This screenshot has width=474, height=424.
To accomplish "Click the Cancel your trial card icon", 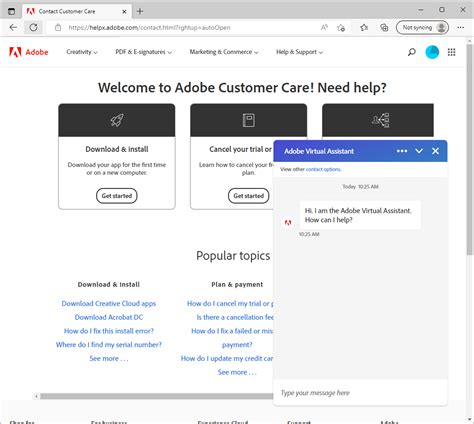I will pyautogui.click(x=248, y=120).
